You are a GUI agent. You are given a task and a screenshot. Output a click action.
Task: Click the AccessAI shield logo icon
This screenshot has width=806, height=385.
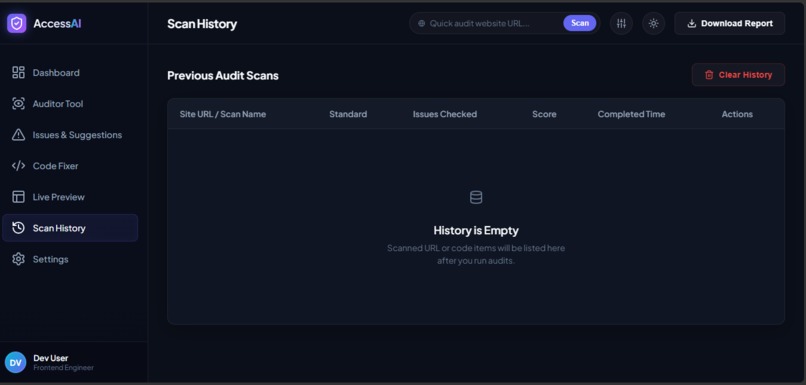(16, 23)
